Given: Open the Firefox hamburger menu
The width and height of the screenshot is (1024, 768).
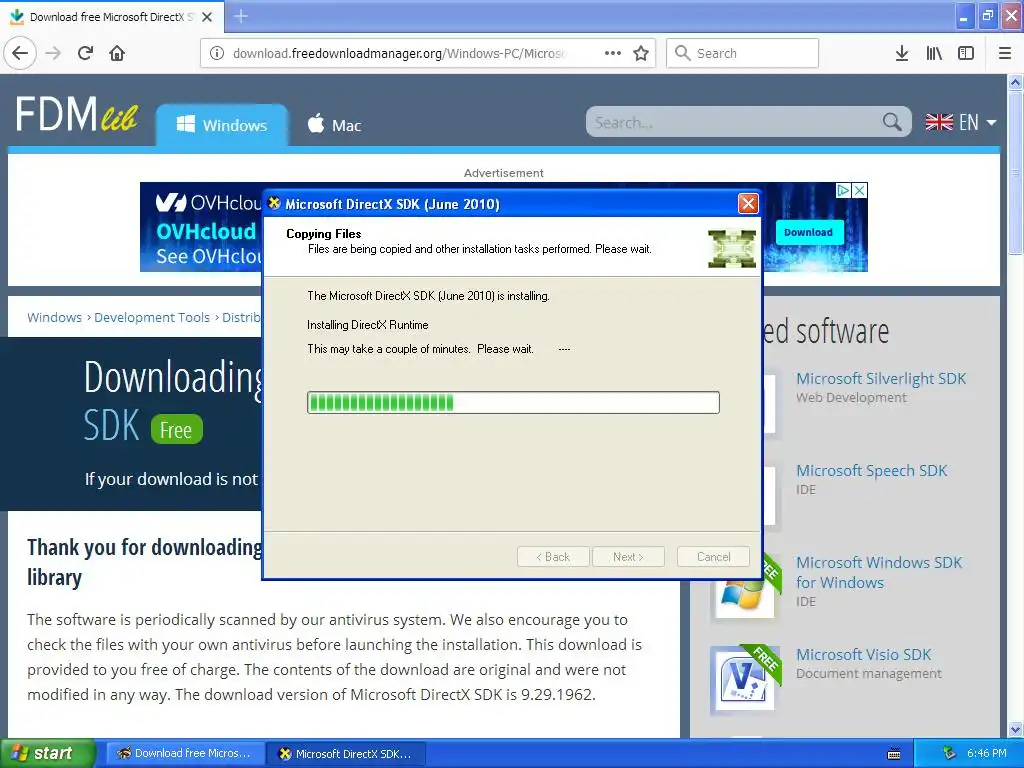Looking at the screenshot, I should coord(1005,54).
